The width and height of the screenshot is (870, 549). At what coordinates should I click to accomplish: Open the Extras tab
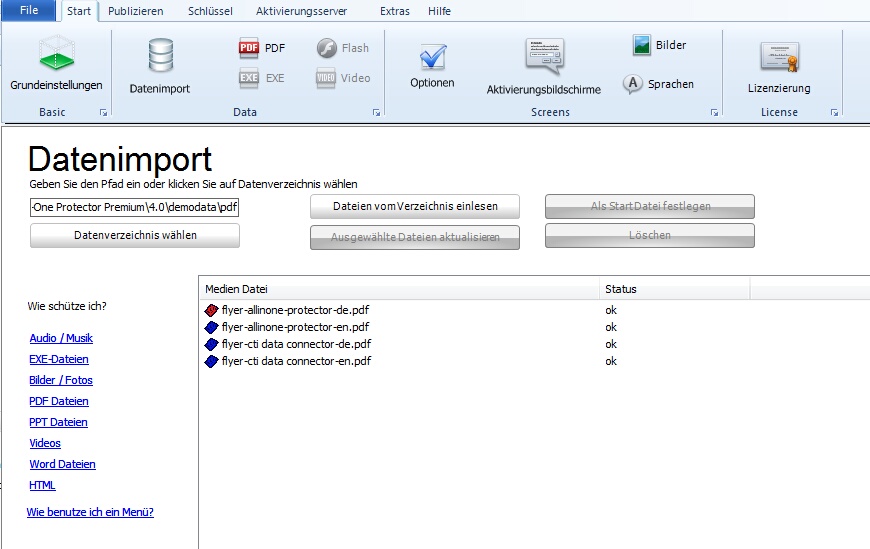tap(395, 11)
